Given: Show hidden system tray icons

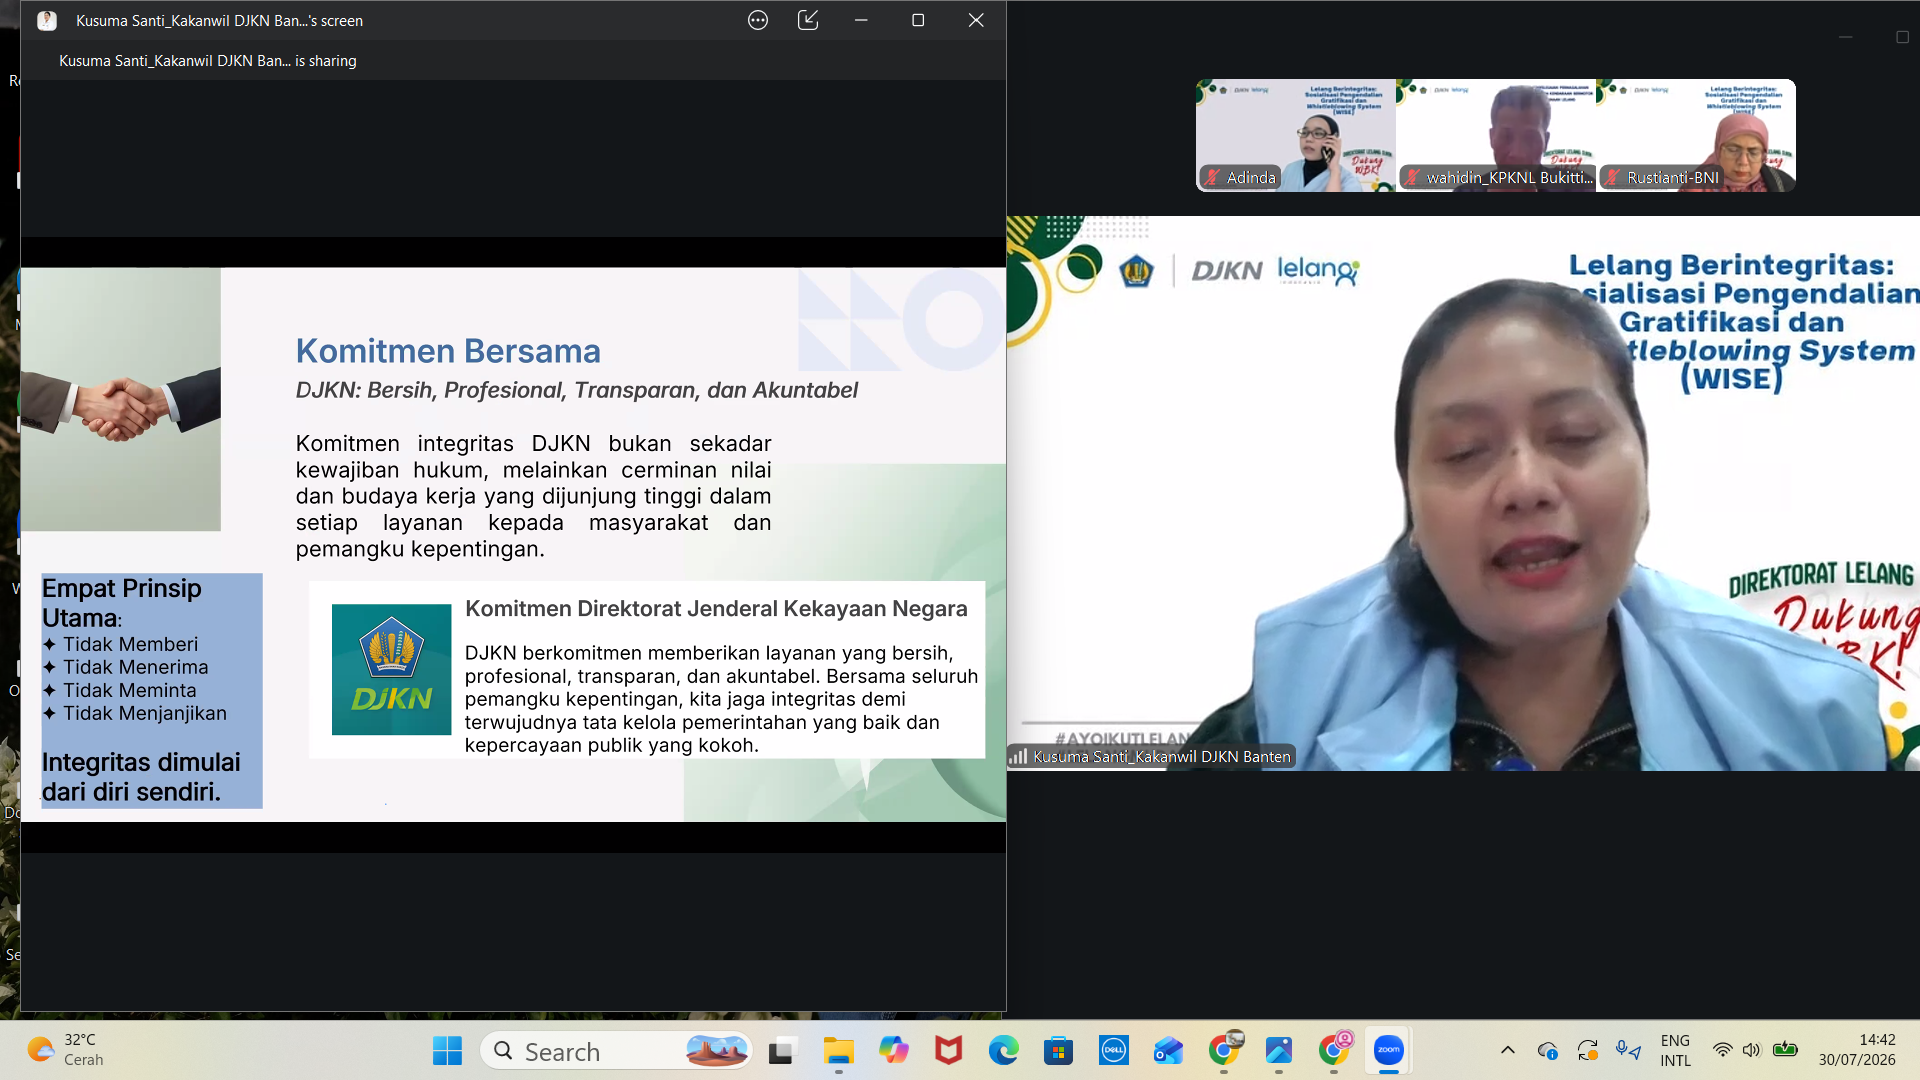Looking at the screenshot, I should [1508, 1050].
